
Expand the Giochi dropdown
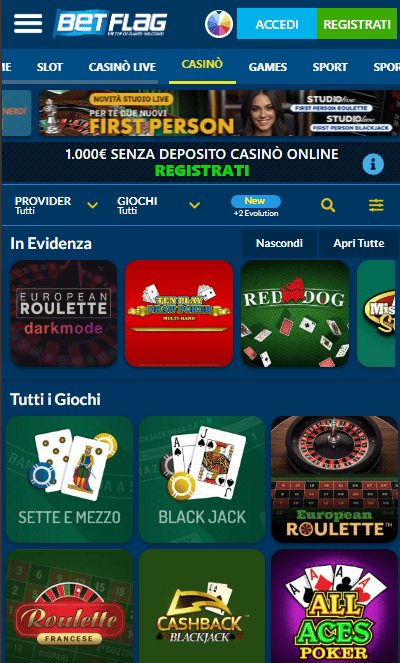pos(159,205)
